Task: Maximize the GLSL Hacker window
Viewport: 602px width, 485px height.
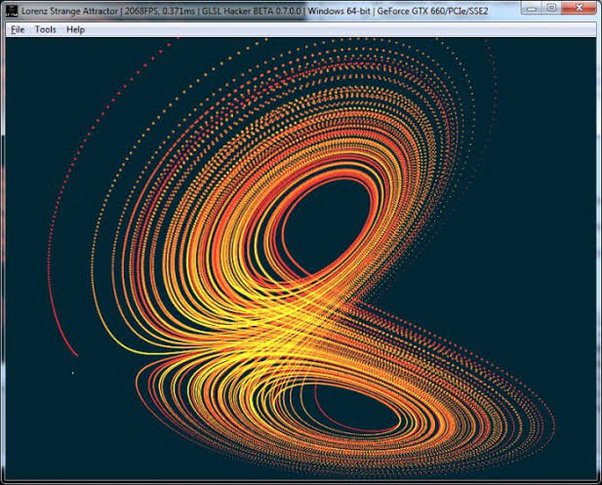Action: tap(551, 8)
